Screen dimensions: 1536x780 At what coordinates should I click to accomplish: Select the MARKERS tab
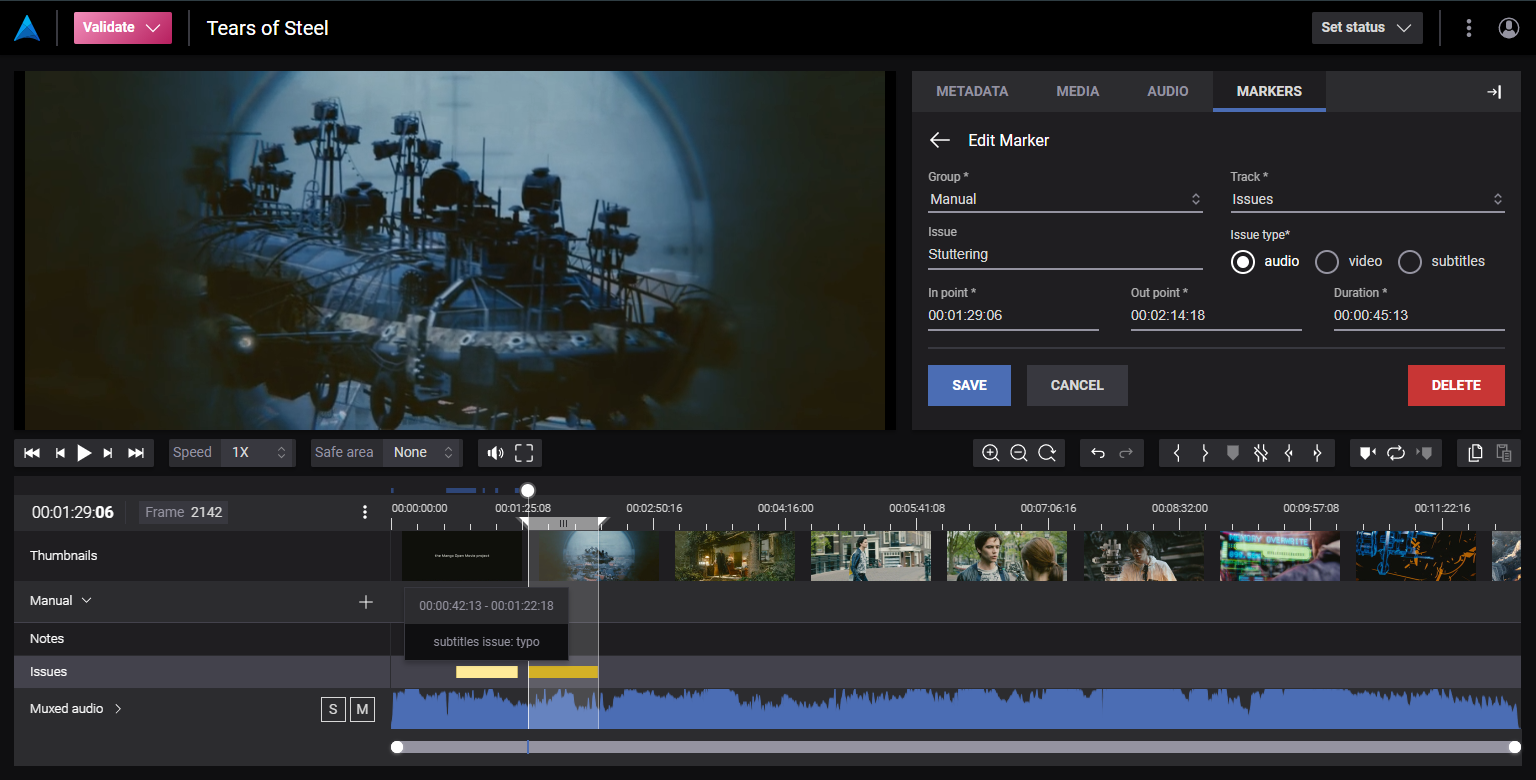click(x=1269, y=91)
